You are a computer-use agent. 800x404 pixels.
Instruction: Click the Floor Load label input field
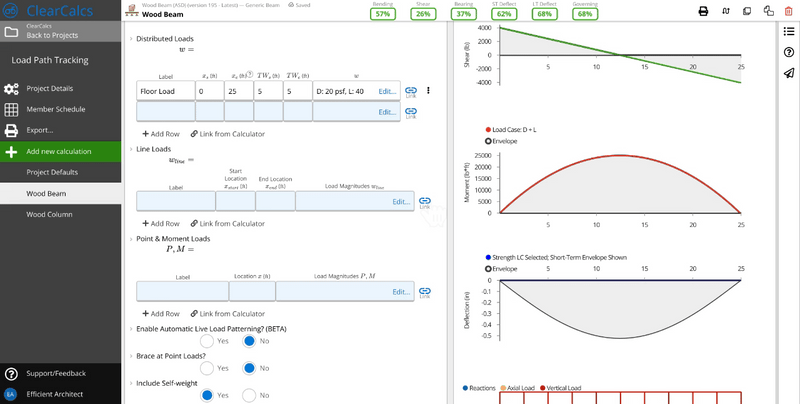[166, 91]
